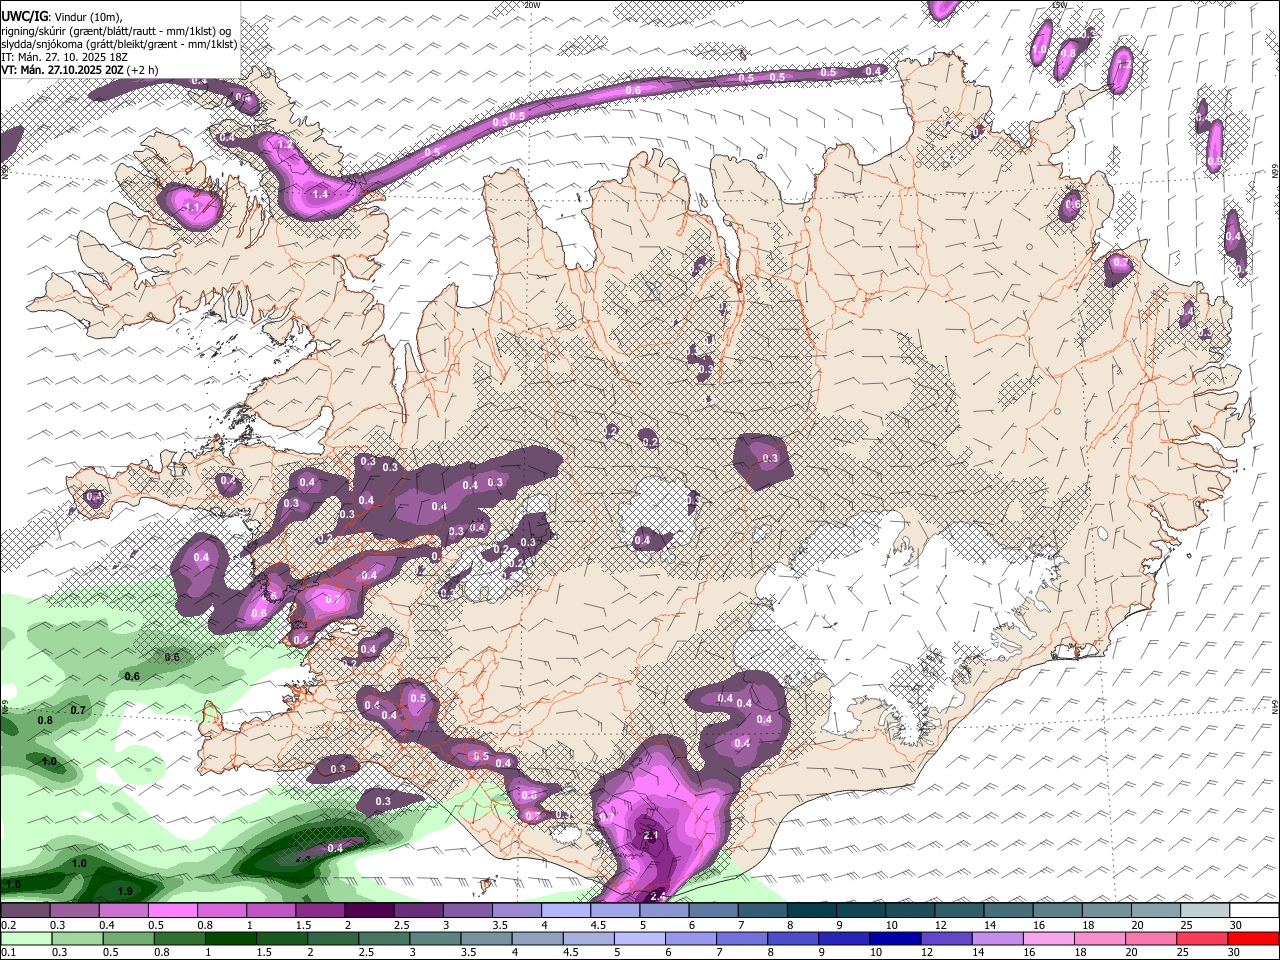Click the 1.1 value in the Westfjords pink blob
The height and width of the screenshot is (960, 1280).
click(193, 208)
